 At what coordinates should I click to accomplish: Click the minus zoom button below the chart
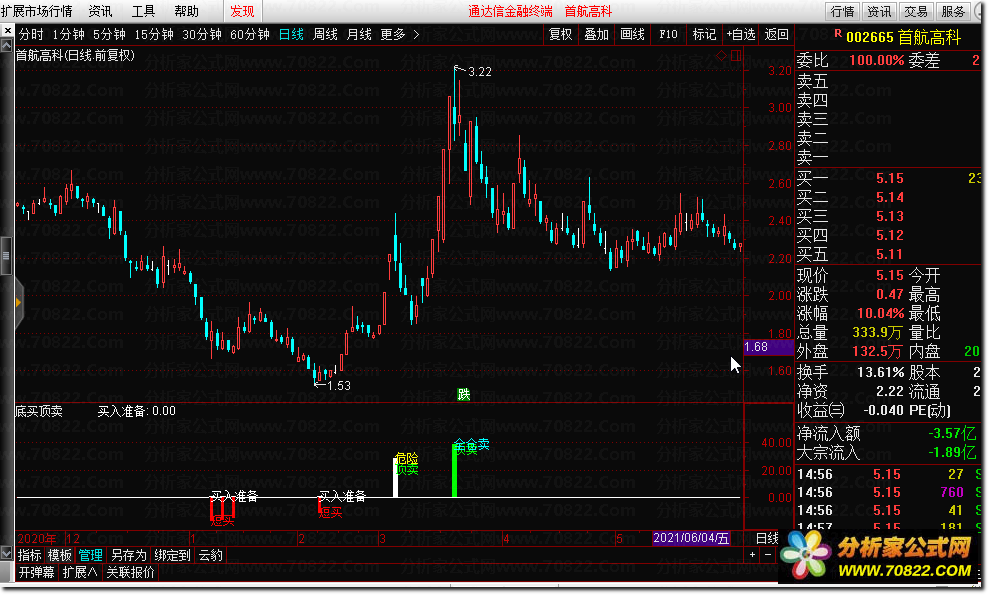click(768, 555)
